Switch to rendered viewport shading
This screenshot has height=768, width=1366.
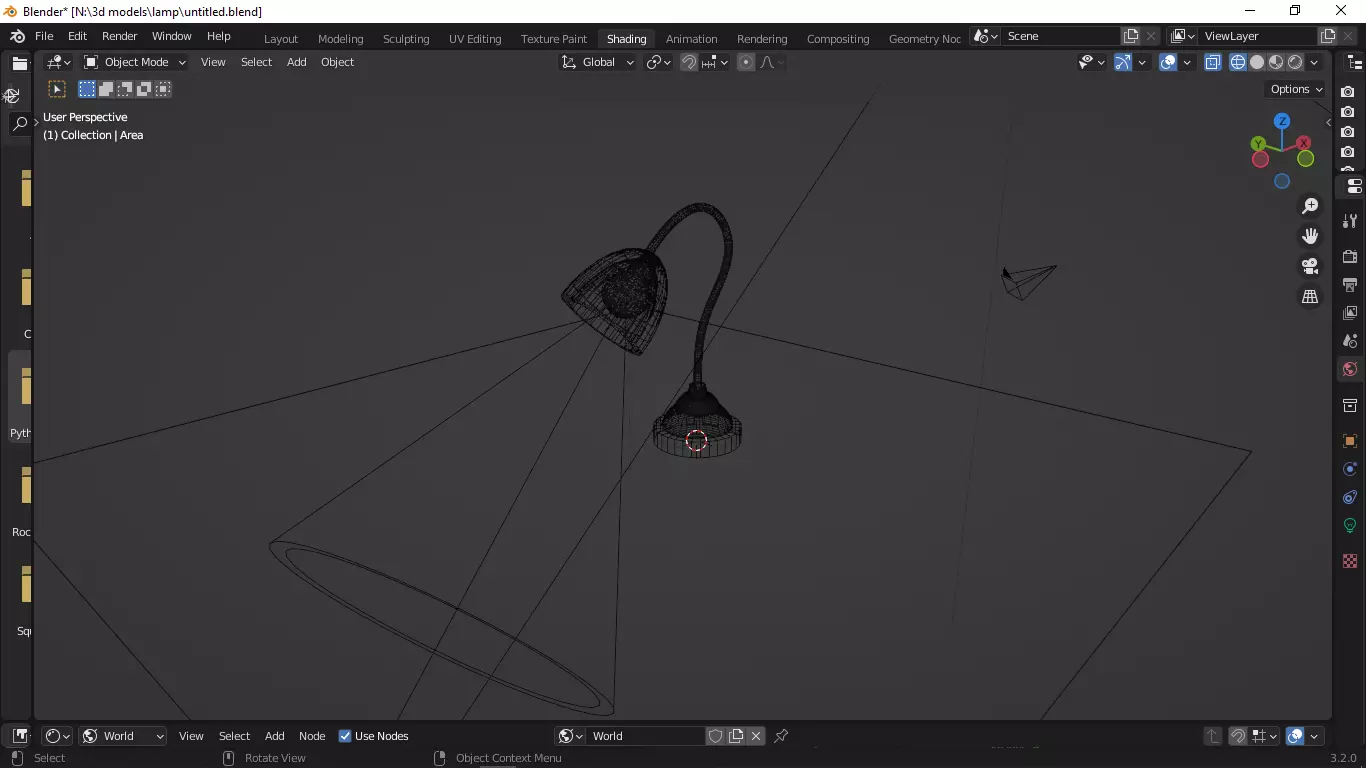click(x=1295, y=62)
